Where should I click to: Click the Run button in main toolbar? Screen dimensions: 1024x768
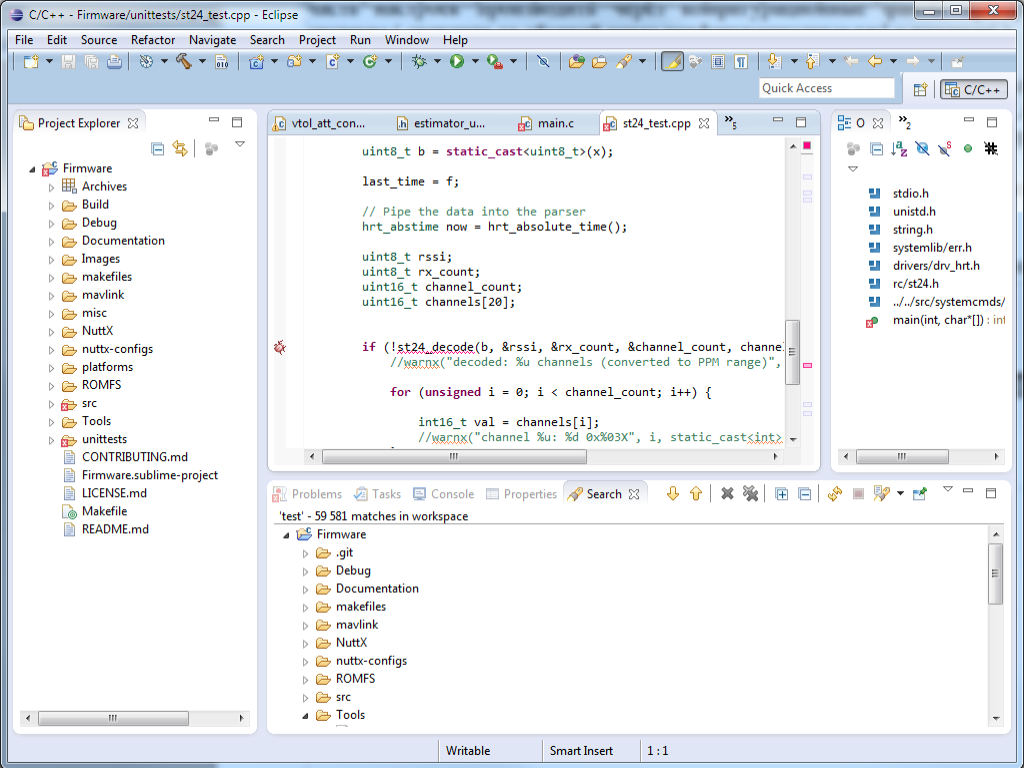pyautogui.click(x=456, y=62)
